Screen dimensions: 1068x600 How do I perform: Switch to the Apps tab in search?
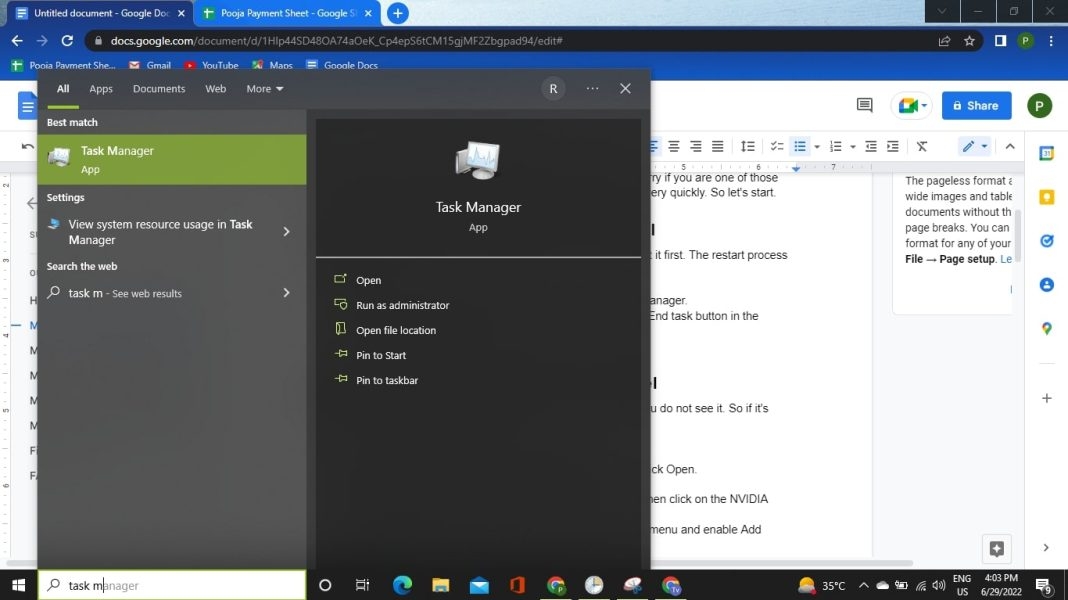tap(100, 88)
